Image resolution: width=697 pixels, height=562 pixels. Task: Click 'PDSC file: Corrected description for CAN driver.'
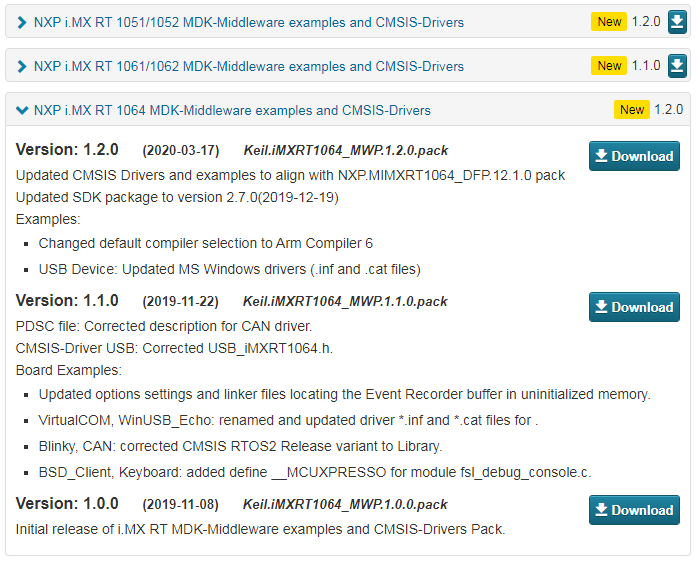[x=164, y=326]
